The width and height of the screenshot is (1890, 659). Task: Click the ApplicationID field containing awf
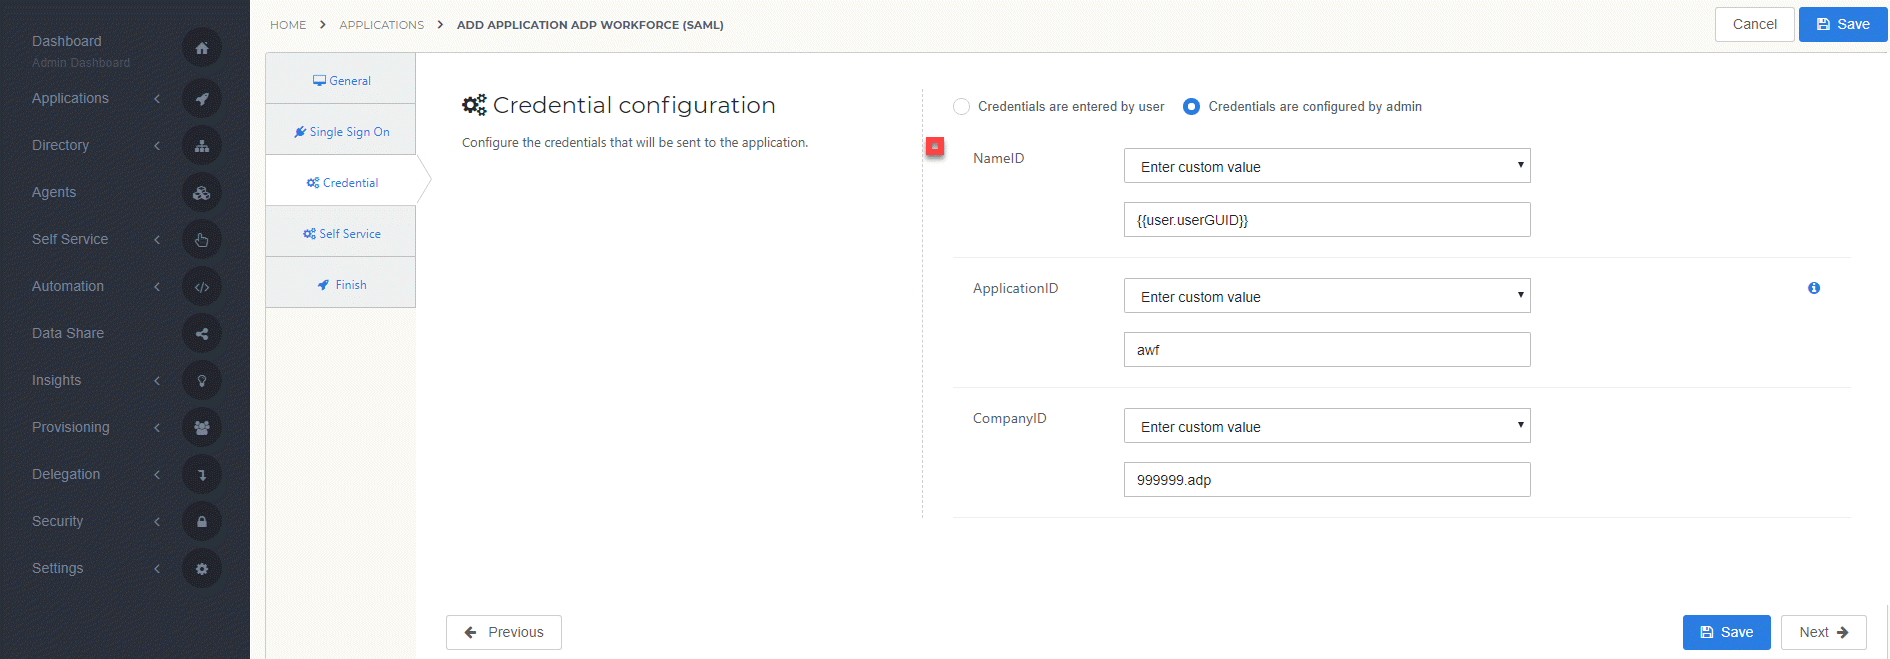click(x=1327, y=349)
